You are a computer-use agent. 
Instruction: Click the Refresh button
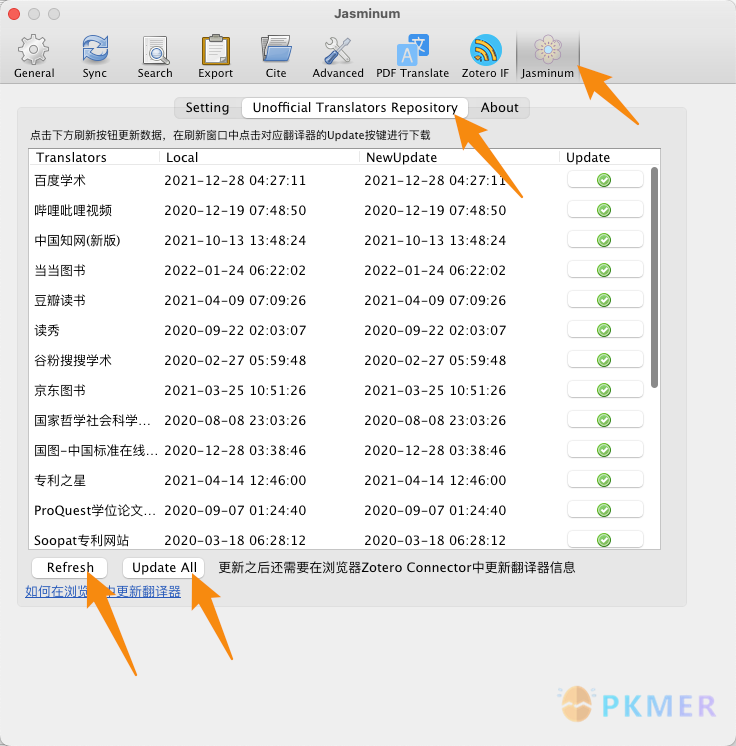[x=70, y=567]
